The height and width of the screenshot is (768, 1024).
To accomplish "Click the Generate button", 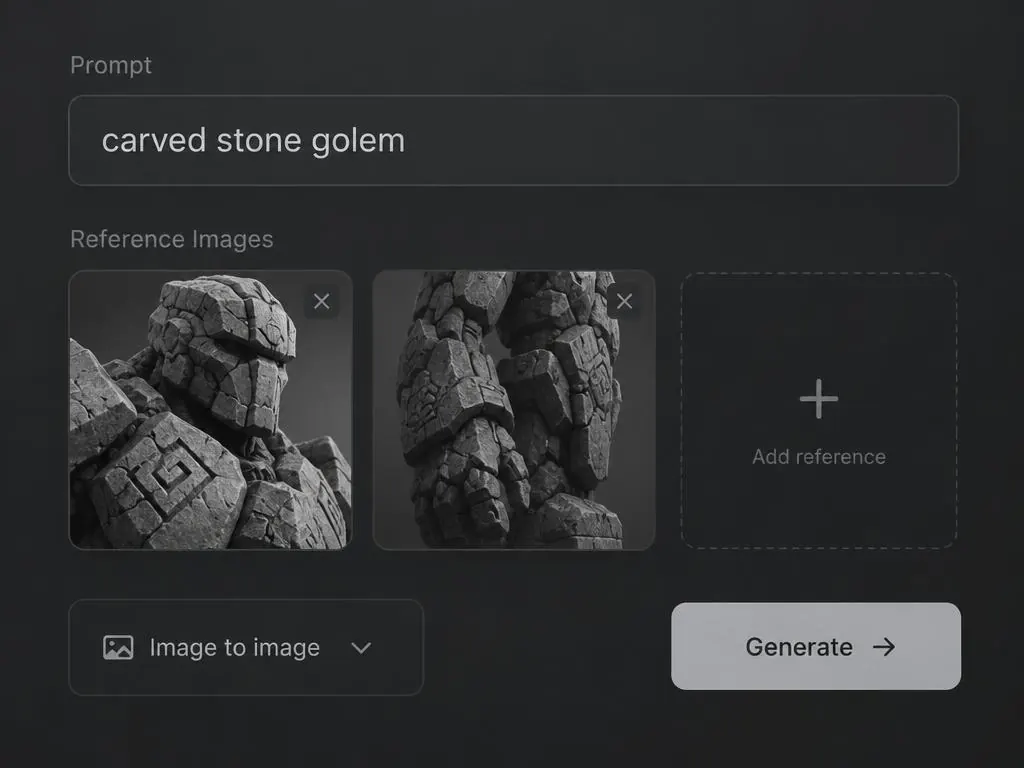I will click(x=816, y=646).
